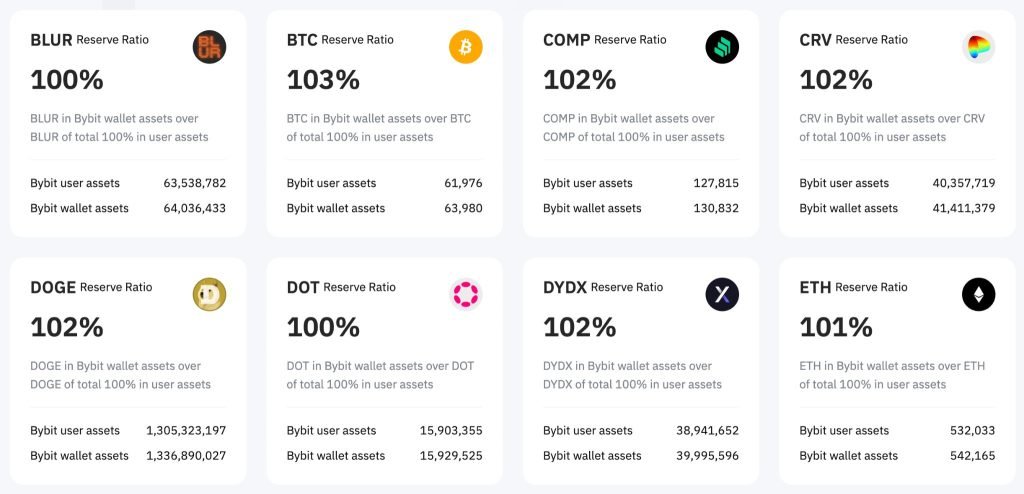Click the DYDX token X icon
Image resolution: width=1024 pixels, height=494 pixels.
click(722, 294)
